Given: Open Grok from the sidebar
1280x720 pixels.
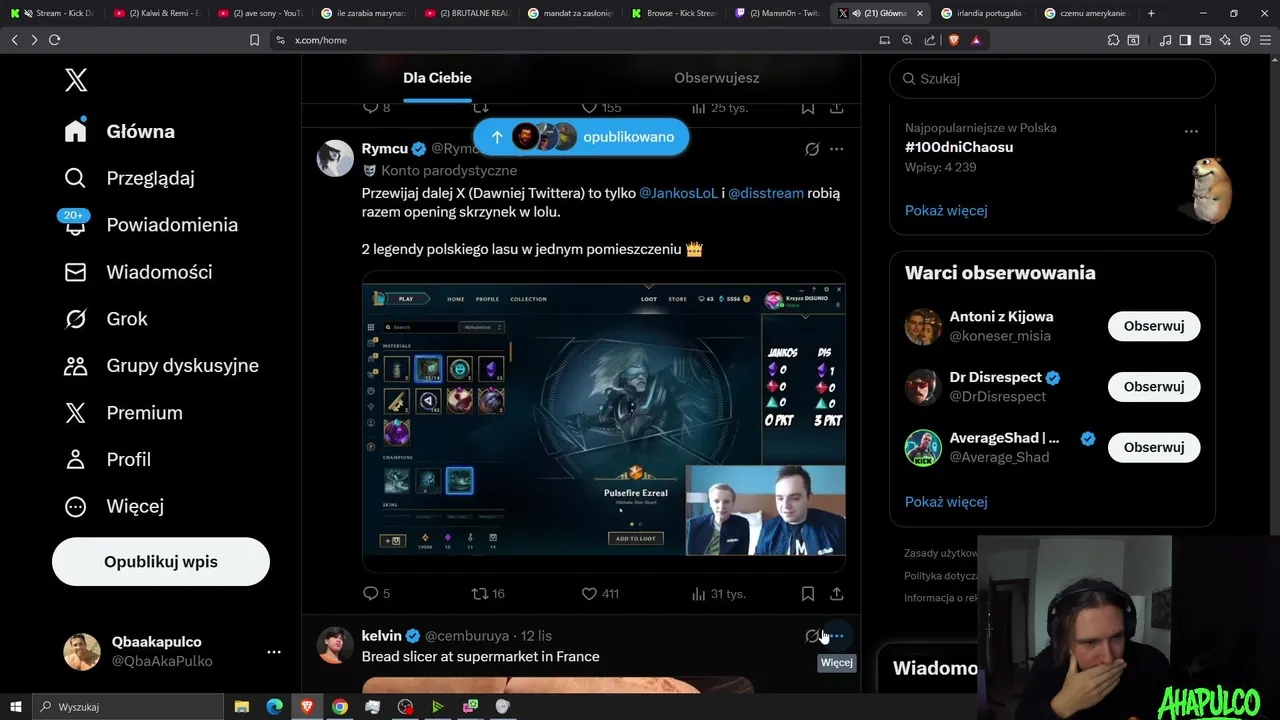Looking at the screenshot, I should 106,319.
